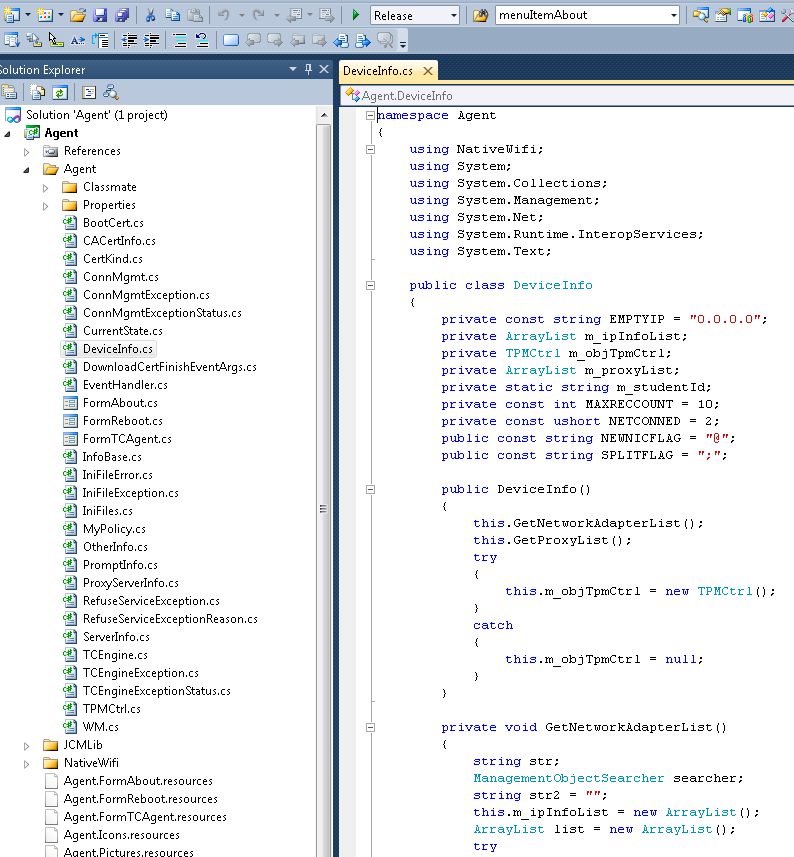Screen dimensions: 794x857
Task: Cut selection with the scissors icon
Action: (x=150, y=15)
